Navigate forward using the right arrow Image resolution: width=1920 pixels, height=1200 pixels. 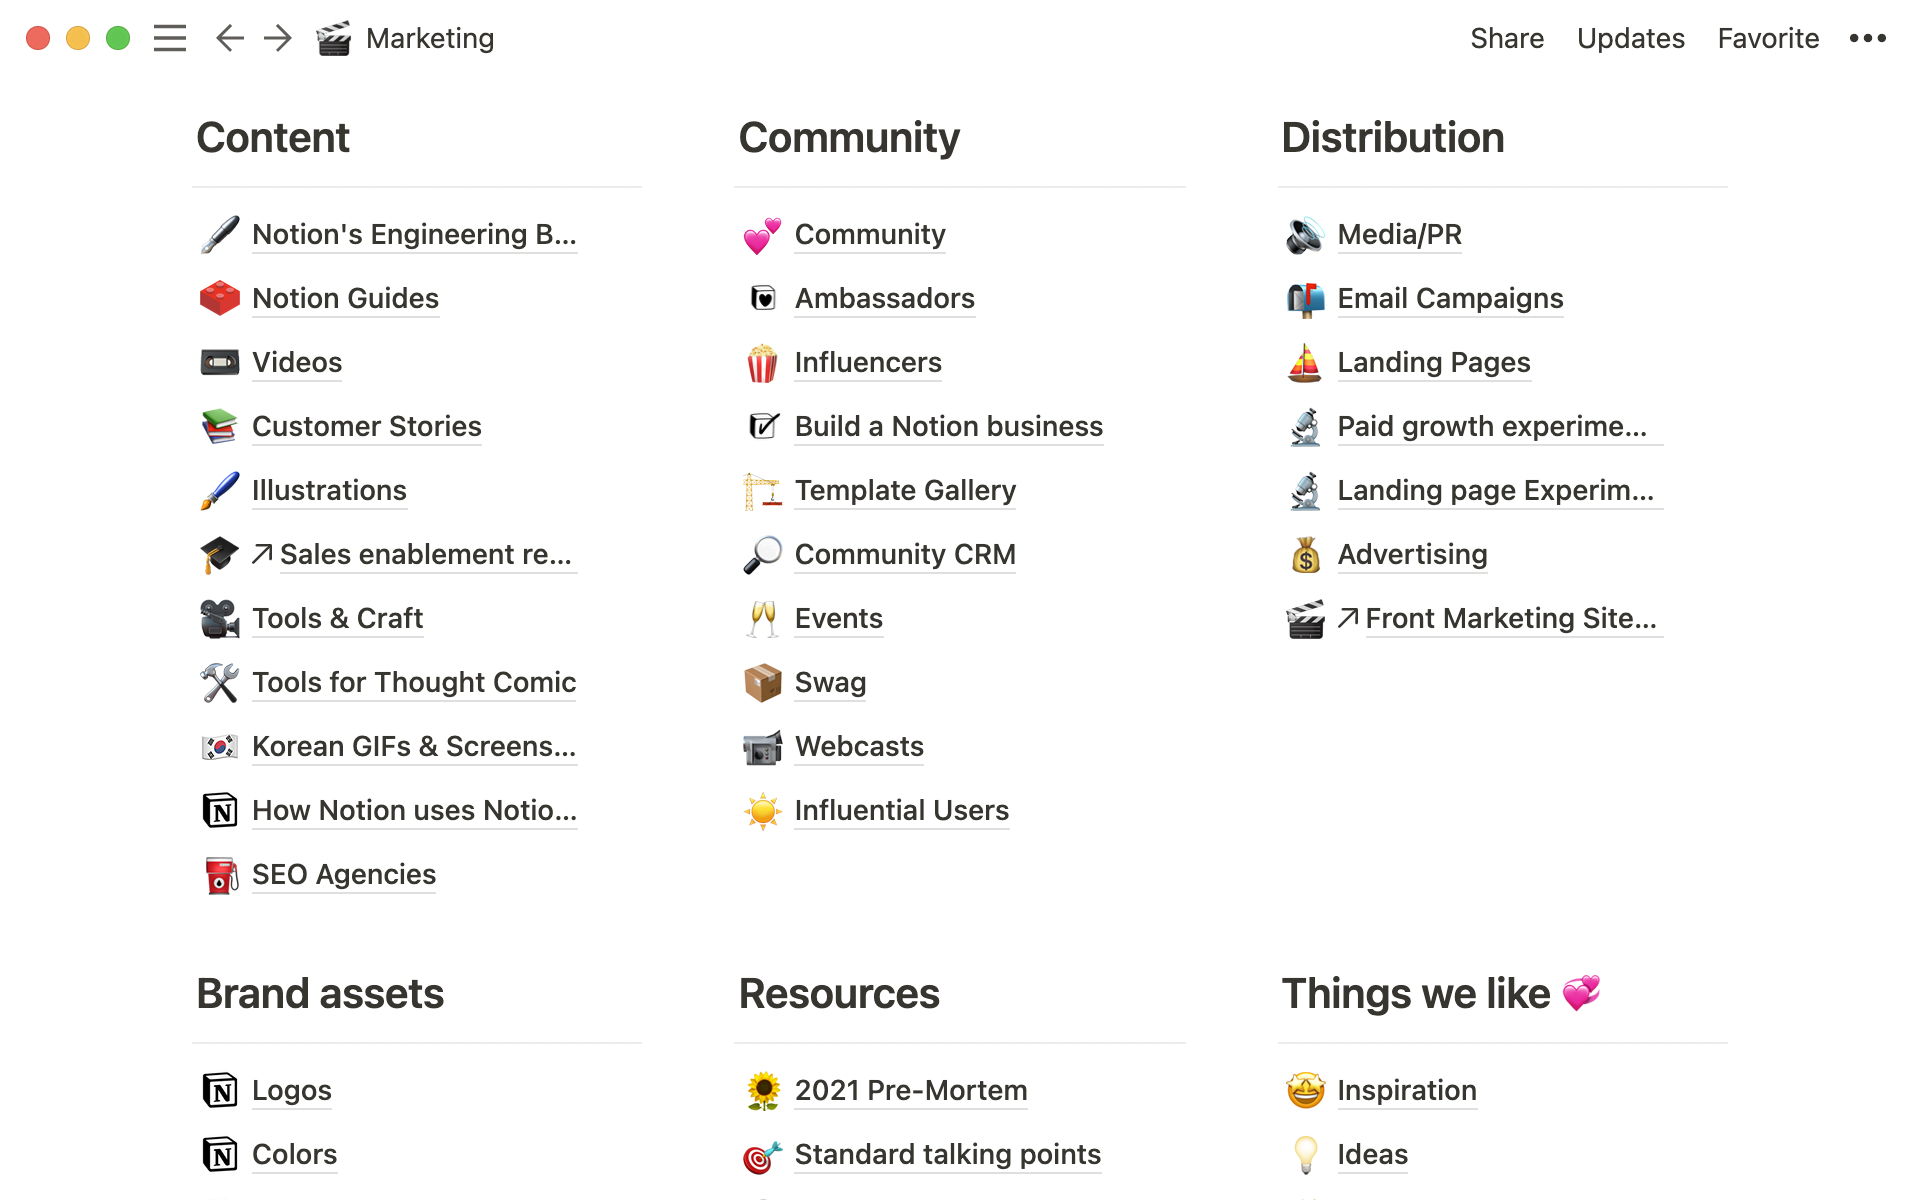tap(277, 37)
